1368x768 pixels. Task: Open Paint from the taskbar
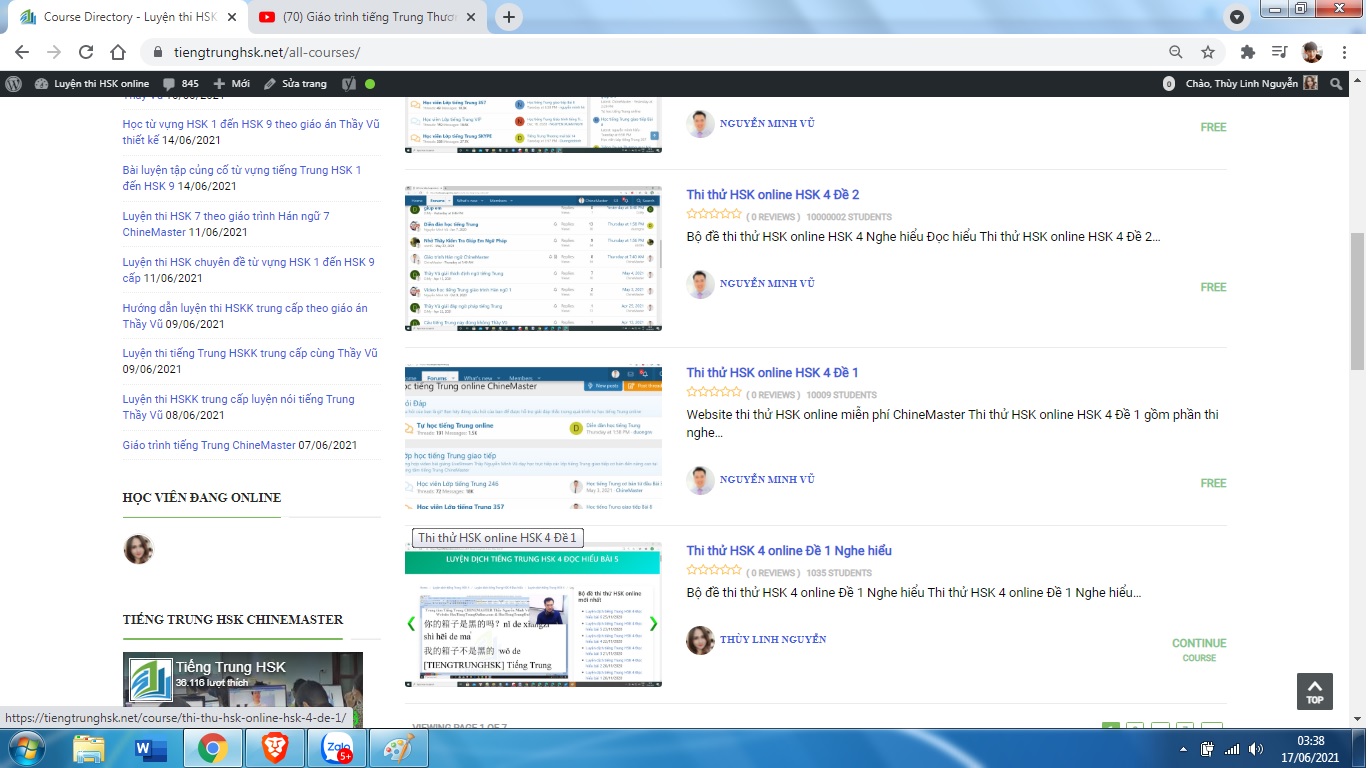coord(398,748)
